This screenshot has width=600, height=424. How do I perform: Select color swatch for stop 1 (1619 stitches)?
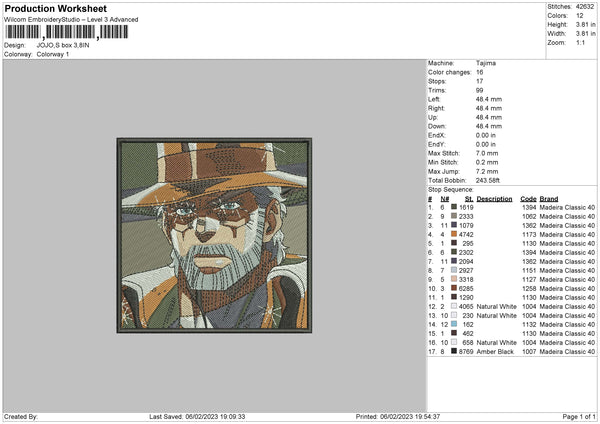[x=454, y=207]
